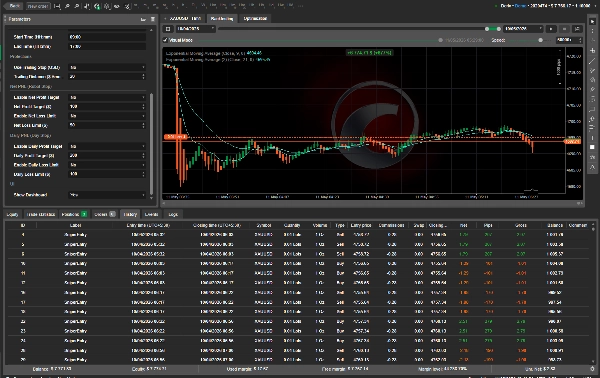The image size is (600, 378).
Task: Click the Net column header
Action: (463, 225)
